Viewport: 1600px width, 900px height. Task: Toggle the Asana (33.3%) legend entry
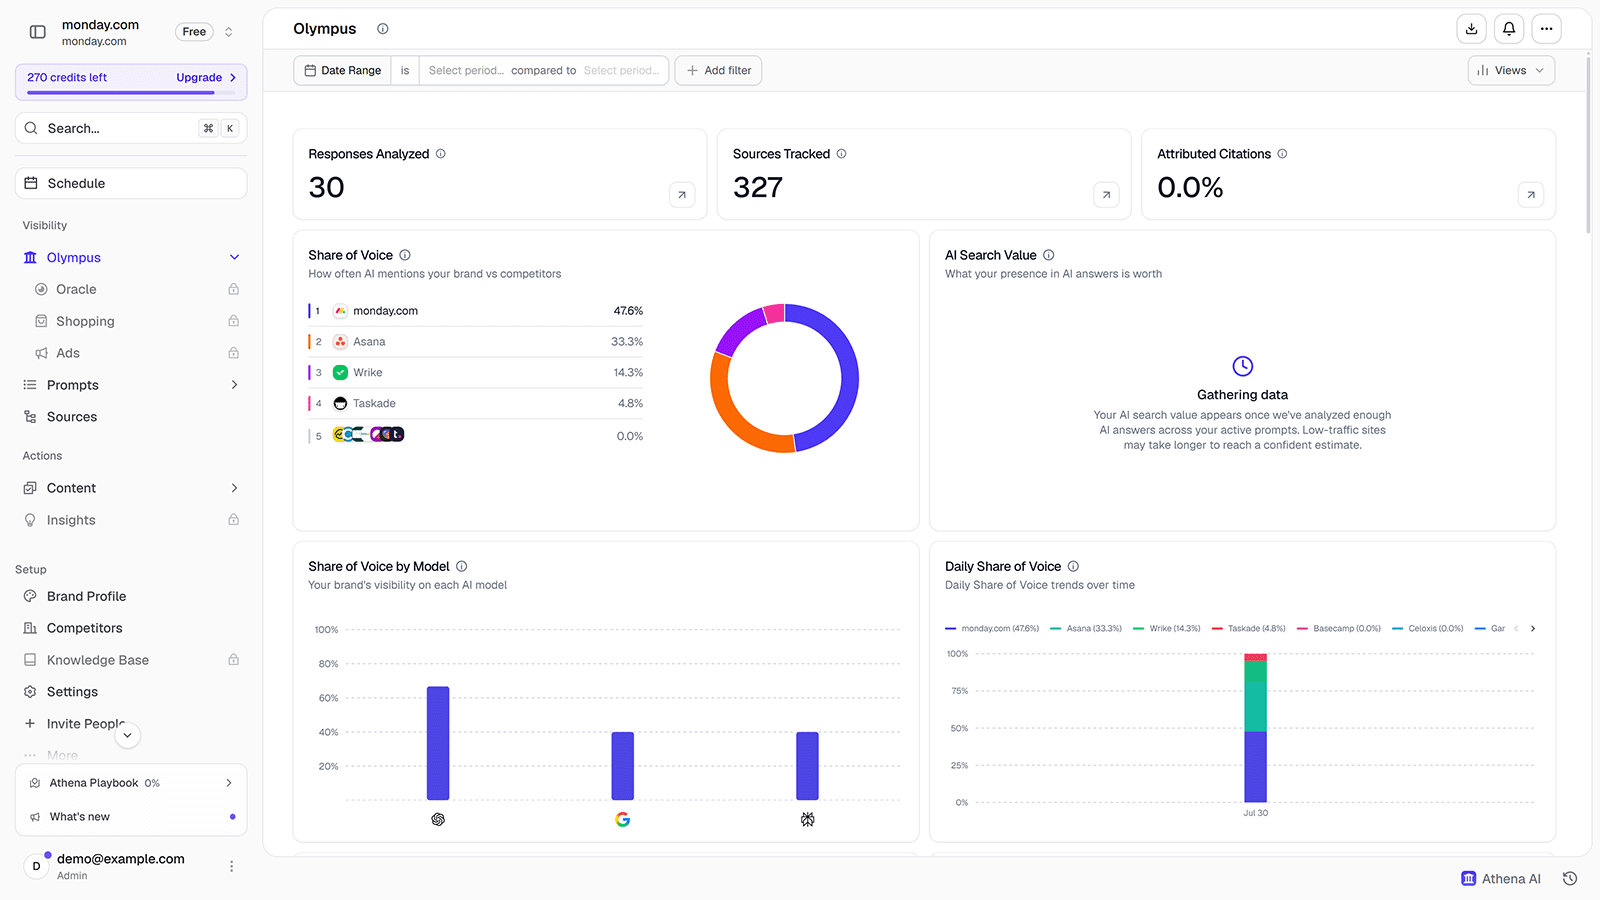[1086, 629]
